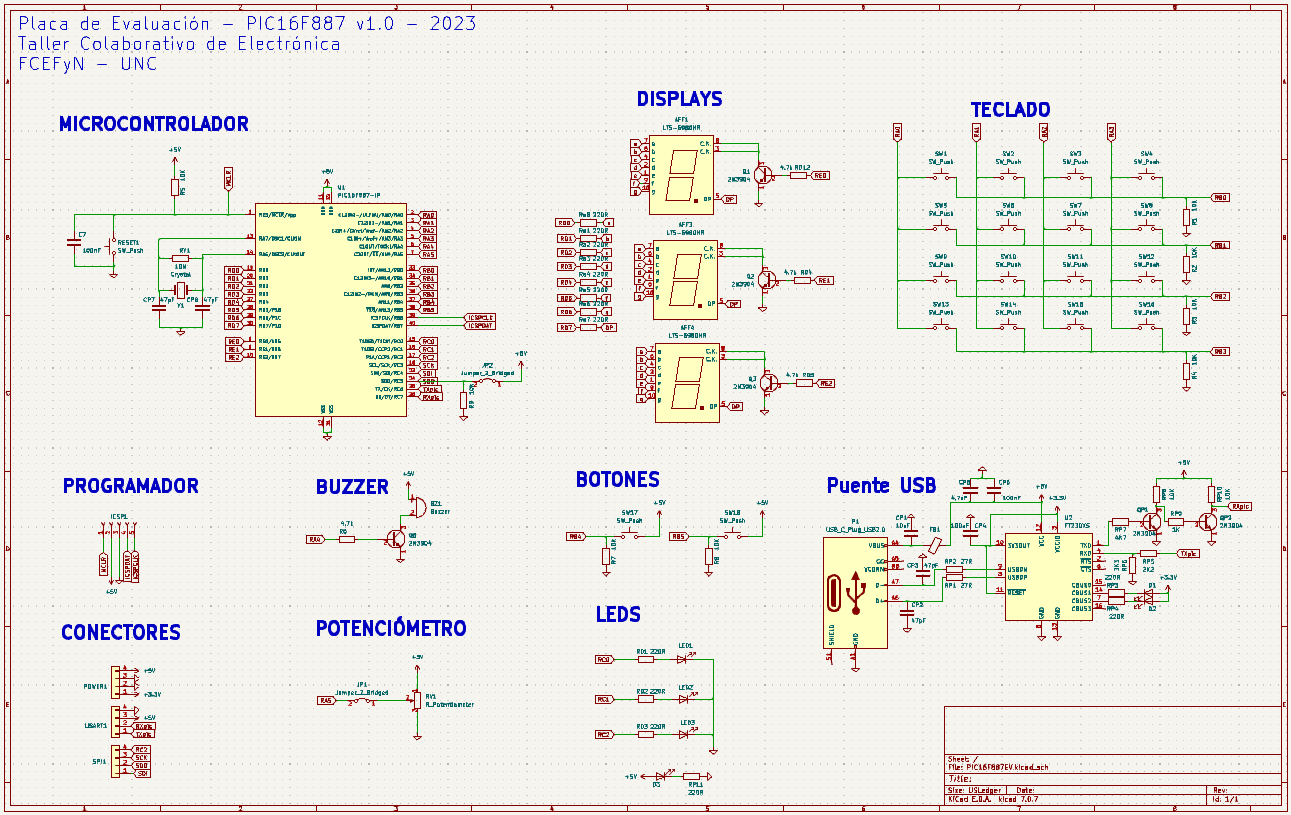Click the Q2 transistor next to AFF3 display

point(767,279)
